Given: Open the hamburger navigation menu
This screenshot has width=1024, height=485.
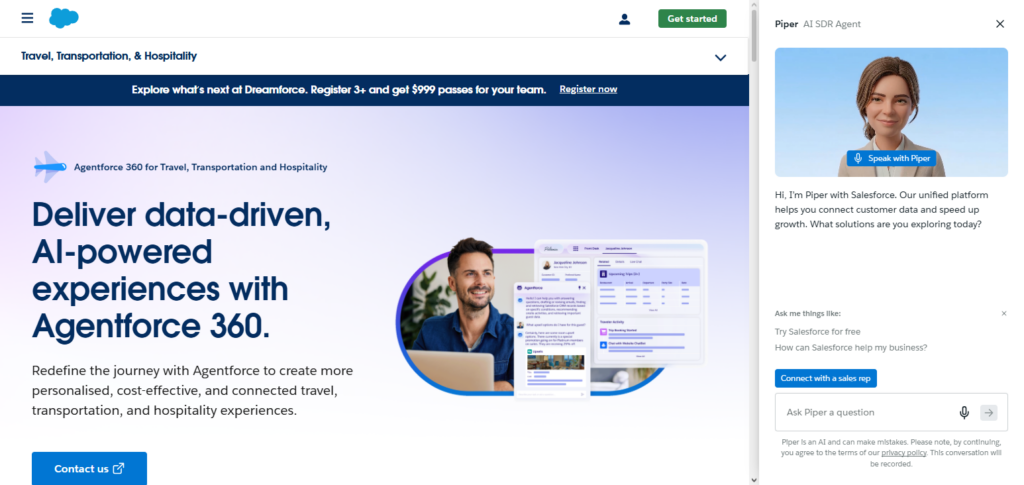Looking at the screenshot, I should (27, 18).
